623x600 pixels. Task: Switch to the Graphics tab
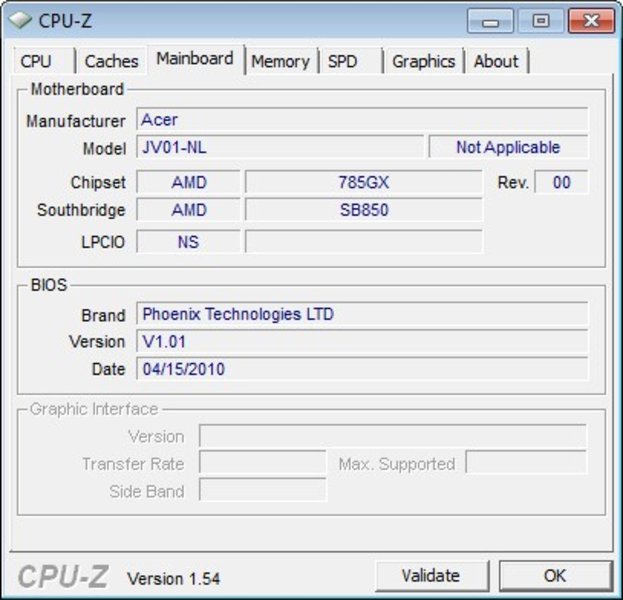click(x=424, y=61)
